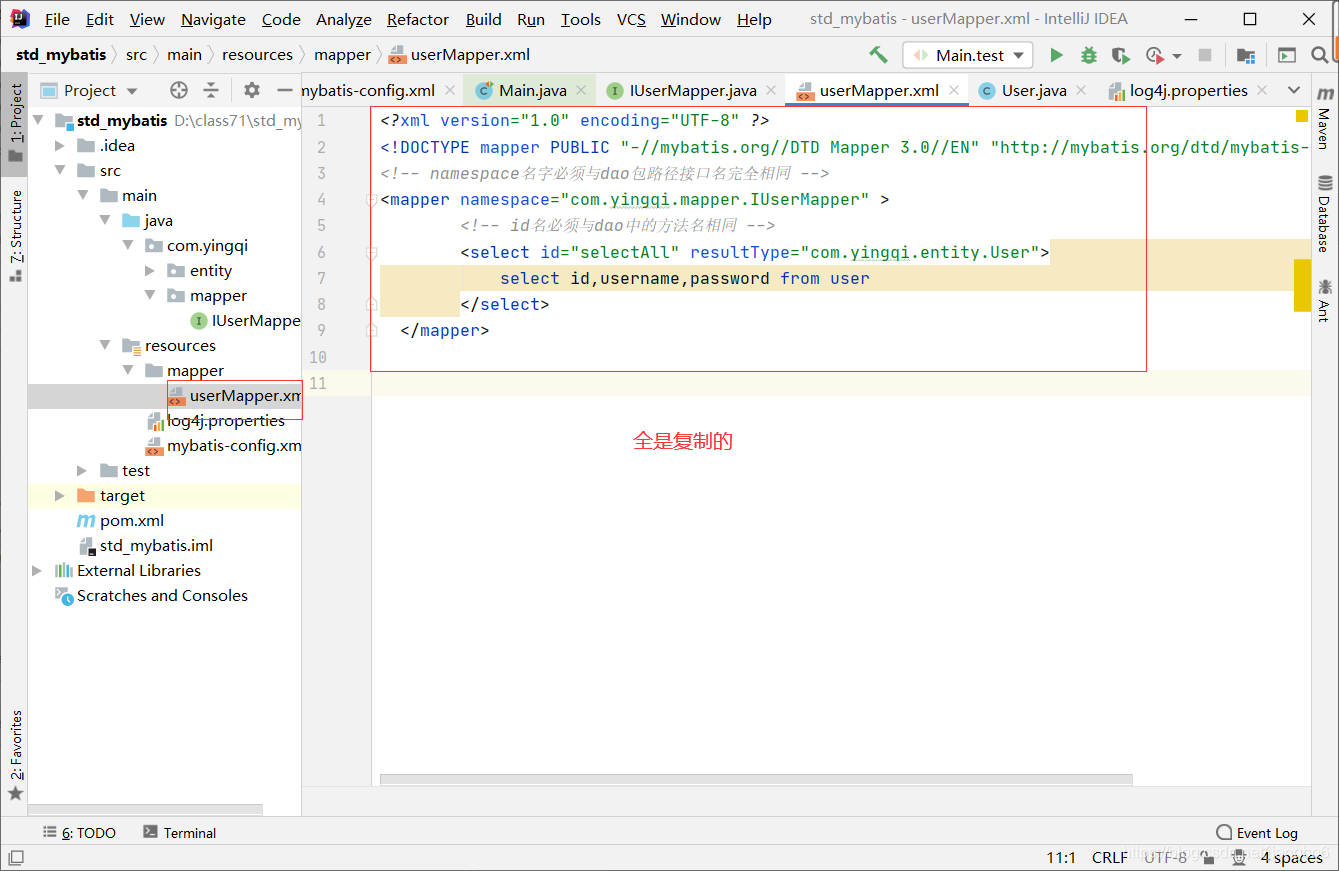Collapse the resources folder
Image resolution: width=1339 pixels, height=871 pixels.
point(105,346)
